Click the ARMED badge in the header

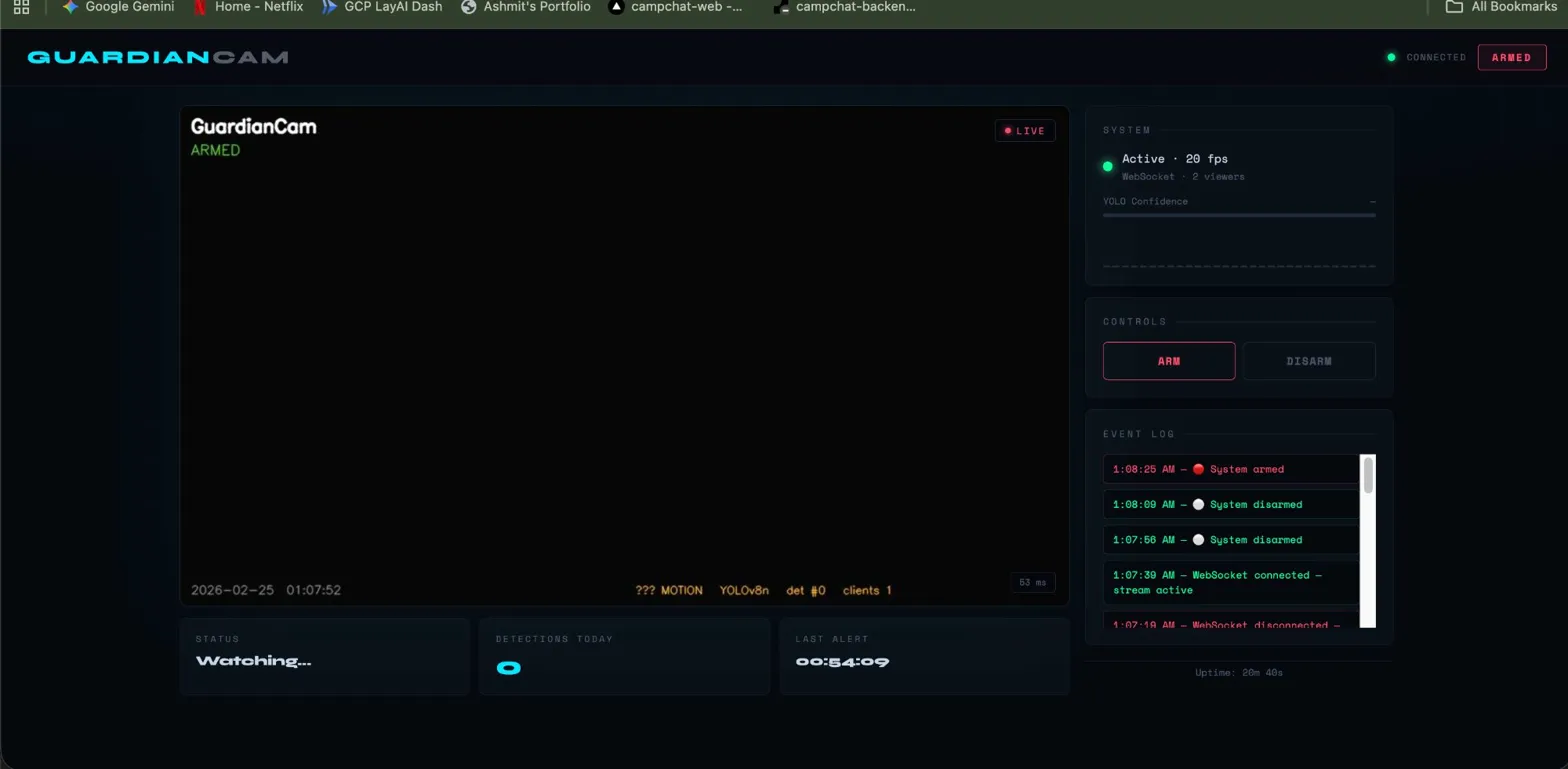click(x=1511, y=57)
